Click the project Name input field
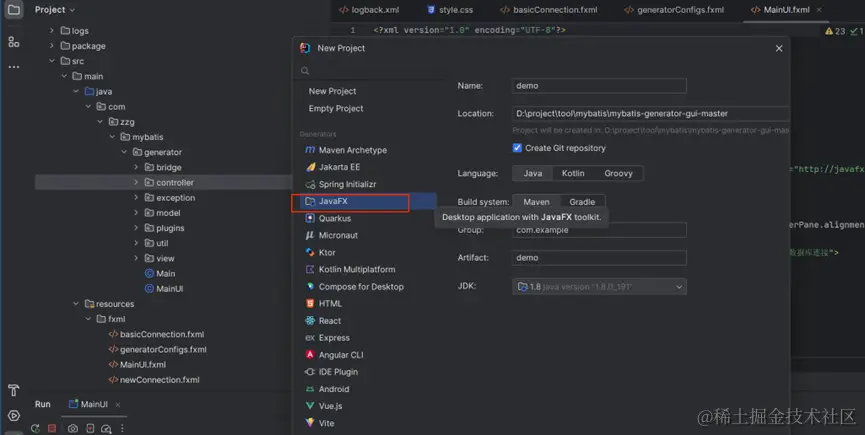Screen dimensions: 865x435 pyautogui.click(x=599, y=85)
